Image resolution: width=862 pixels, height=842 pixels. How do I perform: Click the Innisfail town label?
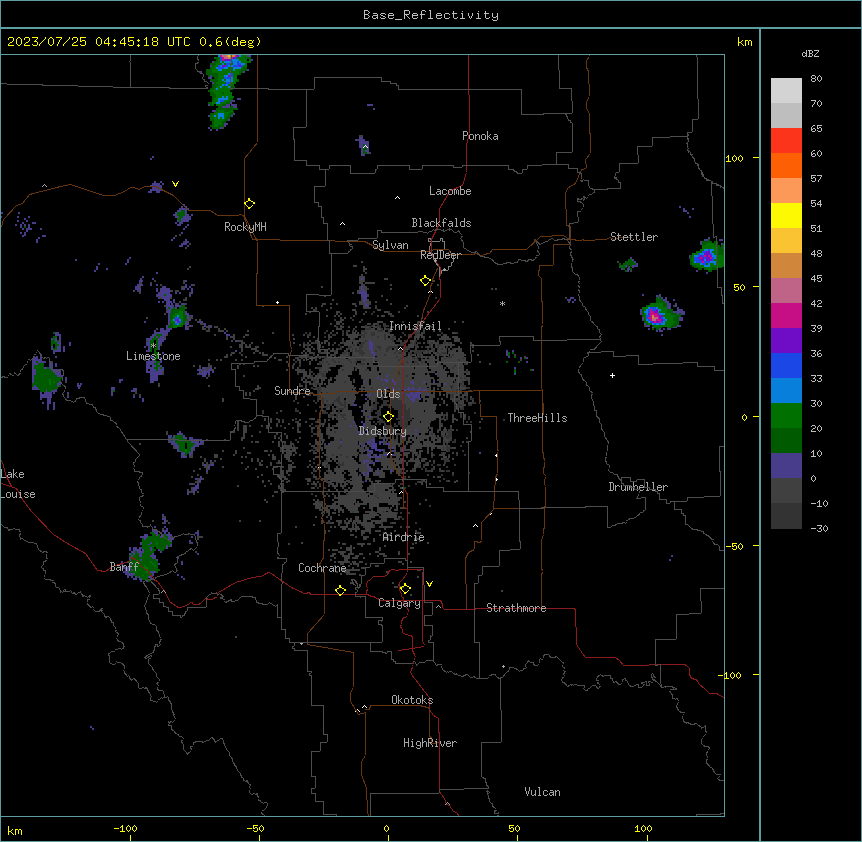point(415,326)
